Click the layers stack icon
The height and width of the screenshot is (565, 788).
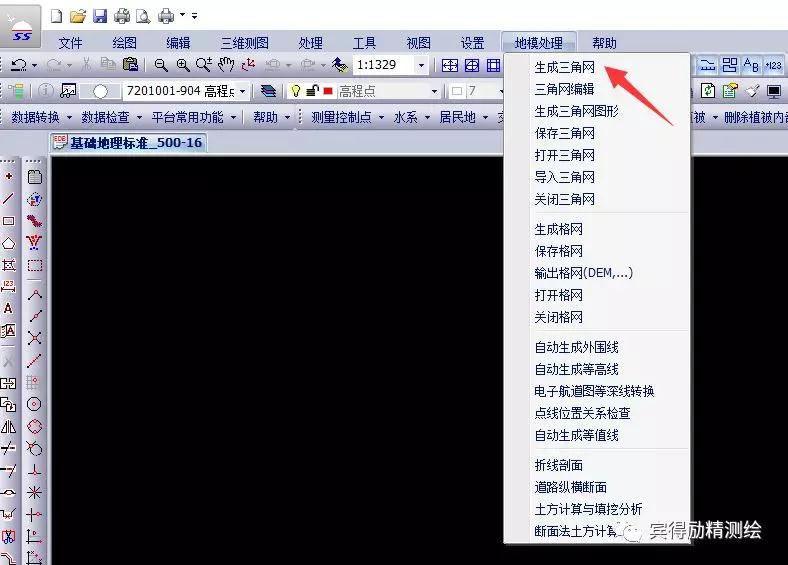(268, 91)
